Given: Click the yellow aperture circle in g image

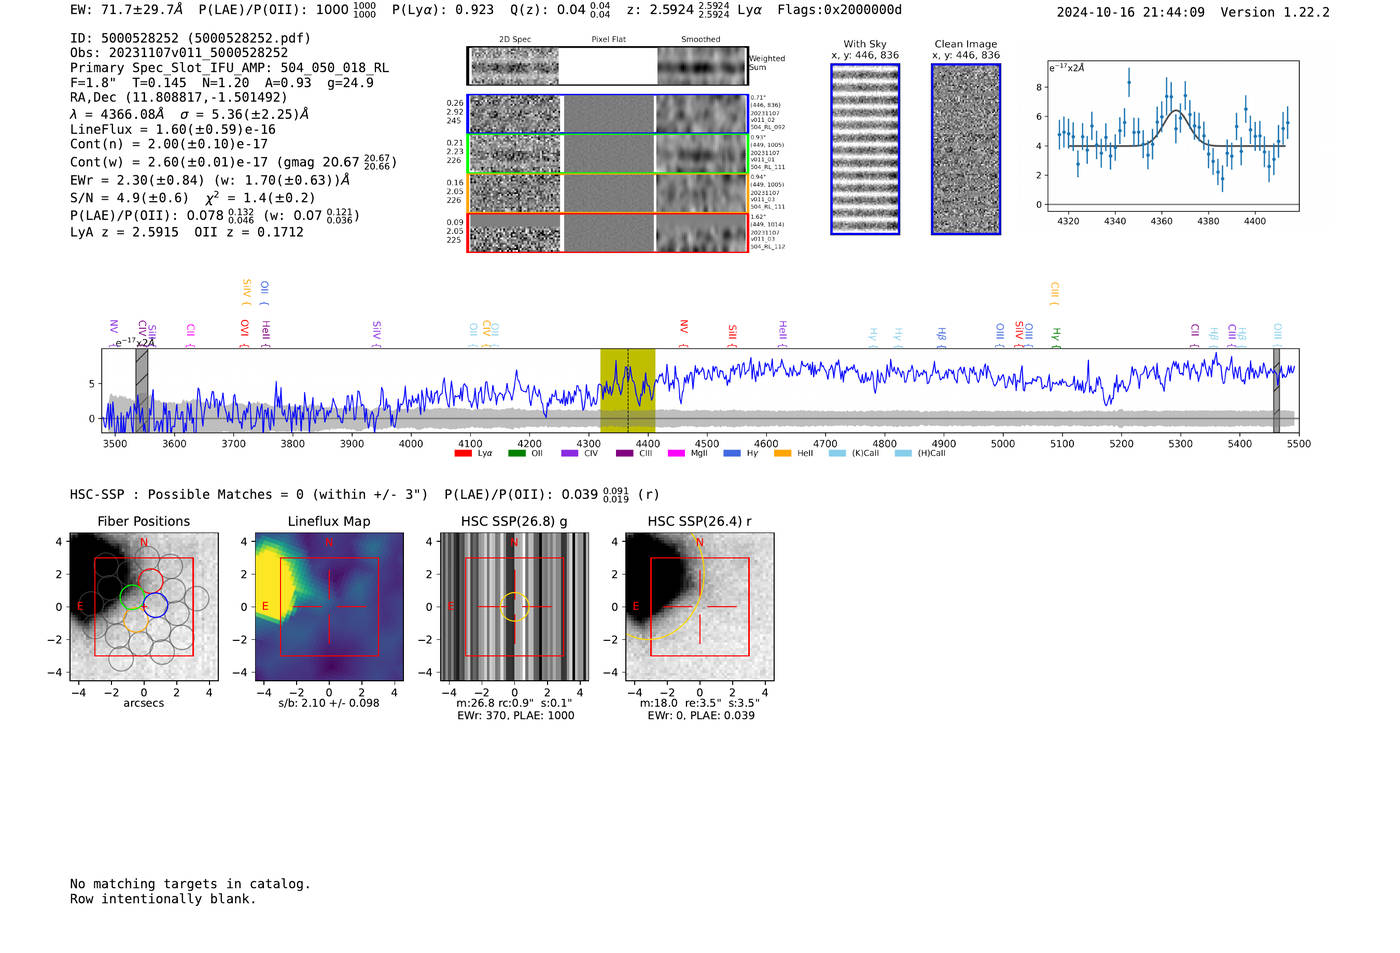Looking at the screenshot, I should 514,607.
